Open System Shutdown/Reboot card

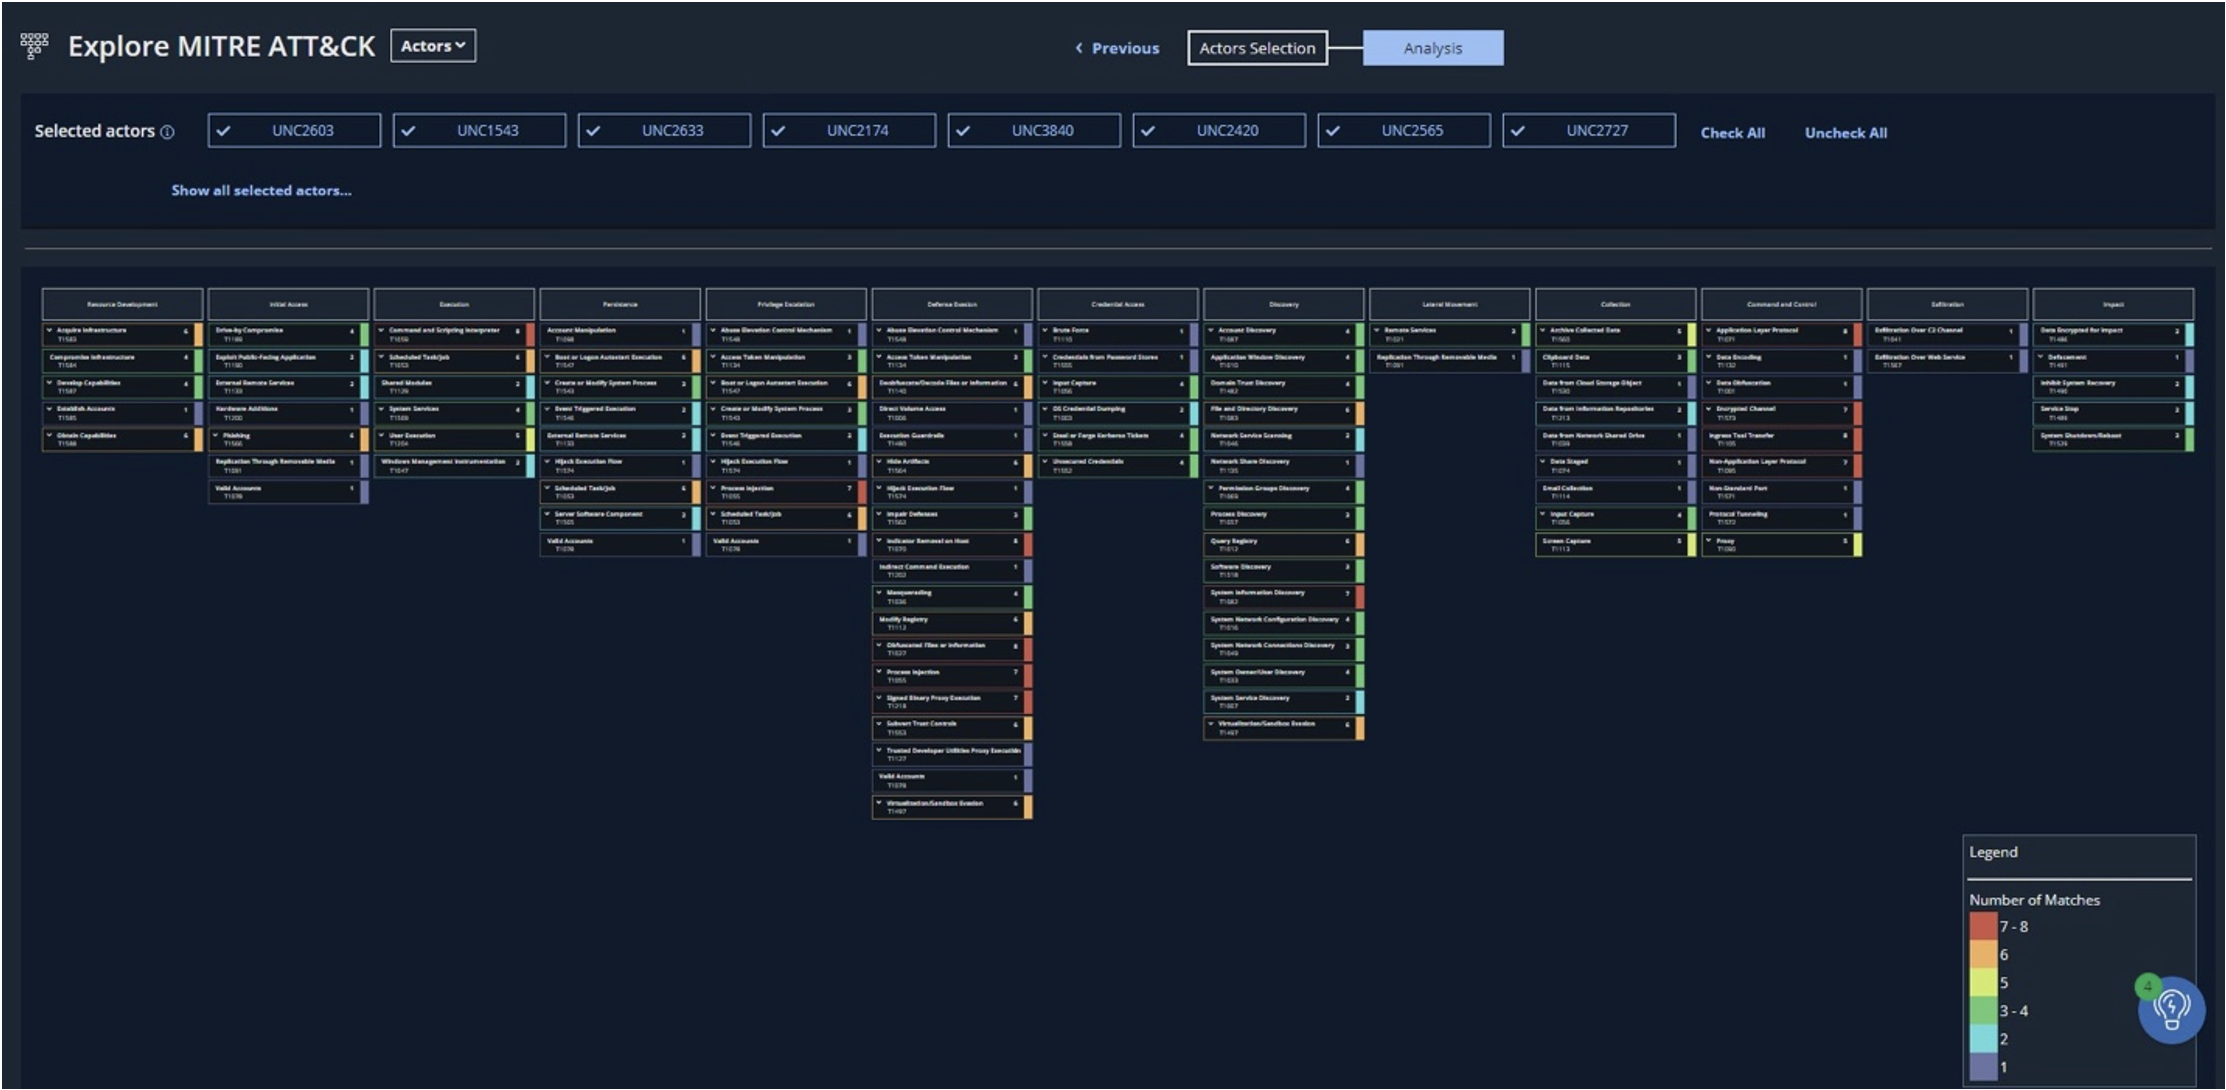(x=2113, y=439)
